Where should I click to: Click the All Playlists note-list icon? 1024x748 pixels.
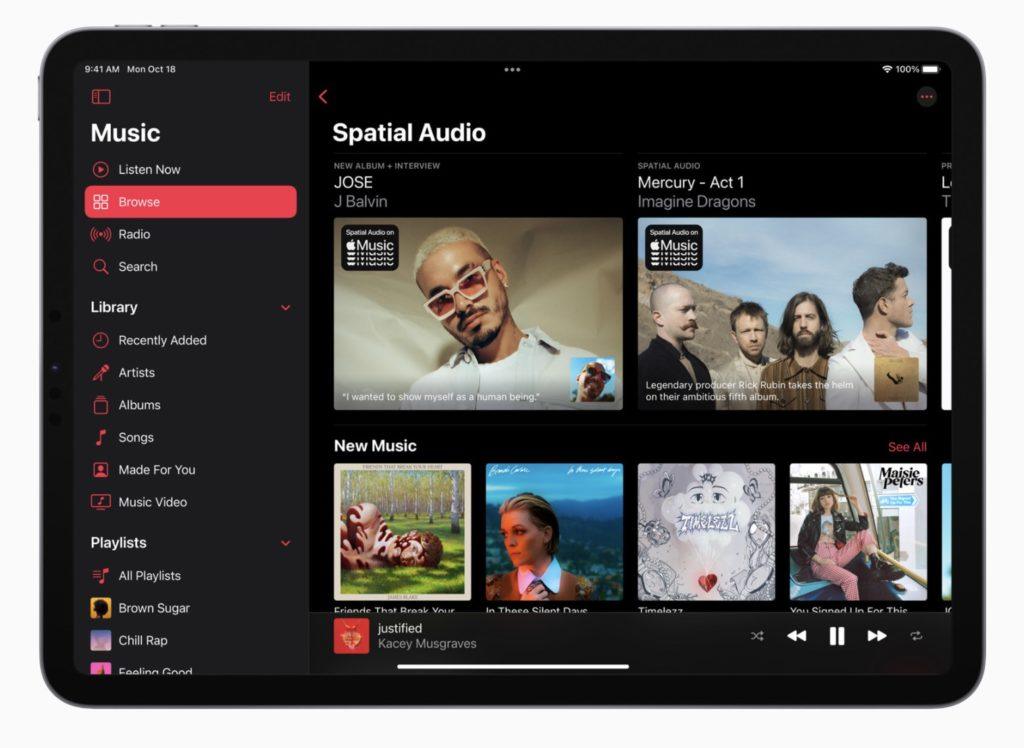(x=101, y=576)
